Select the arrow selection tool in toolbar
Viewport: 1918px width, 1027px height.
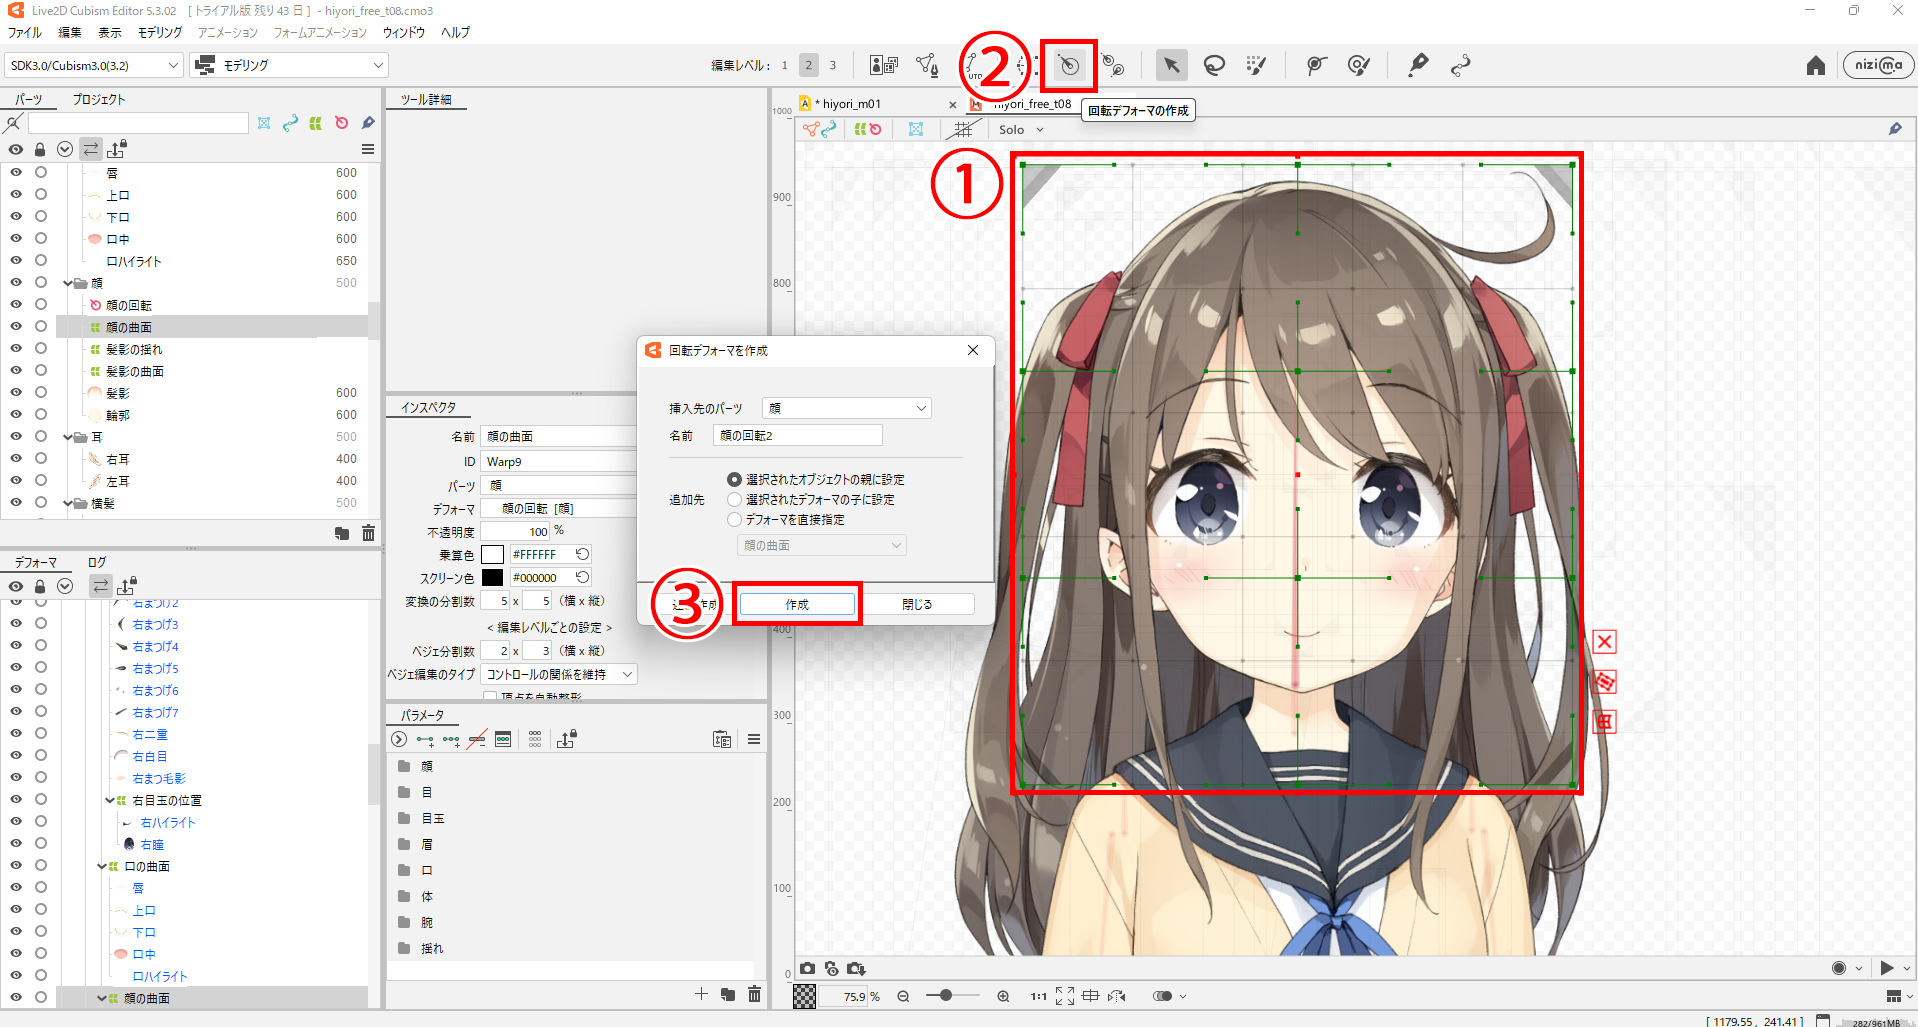pyautogui.click(x=1171, y=66)
